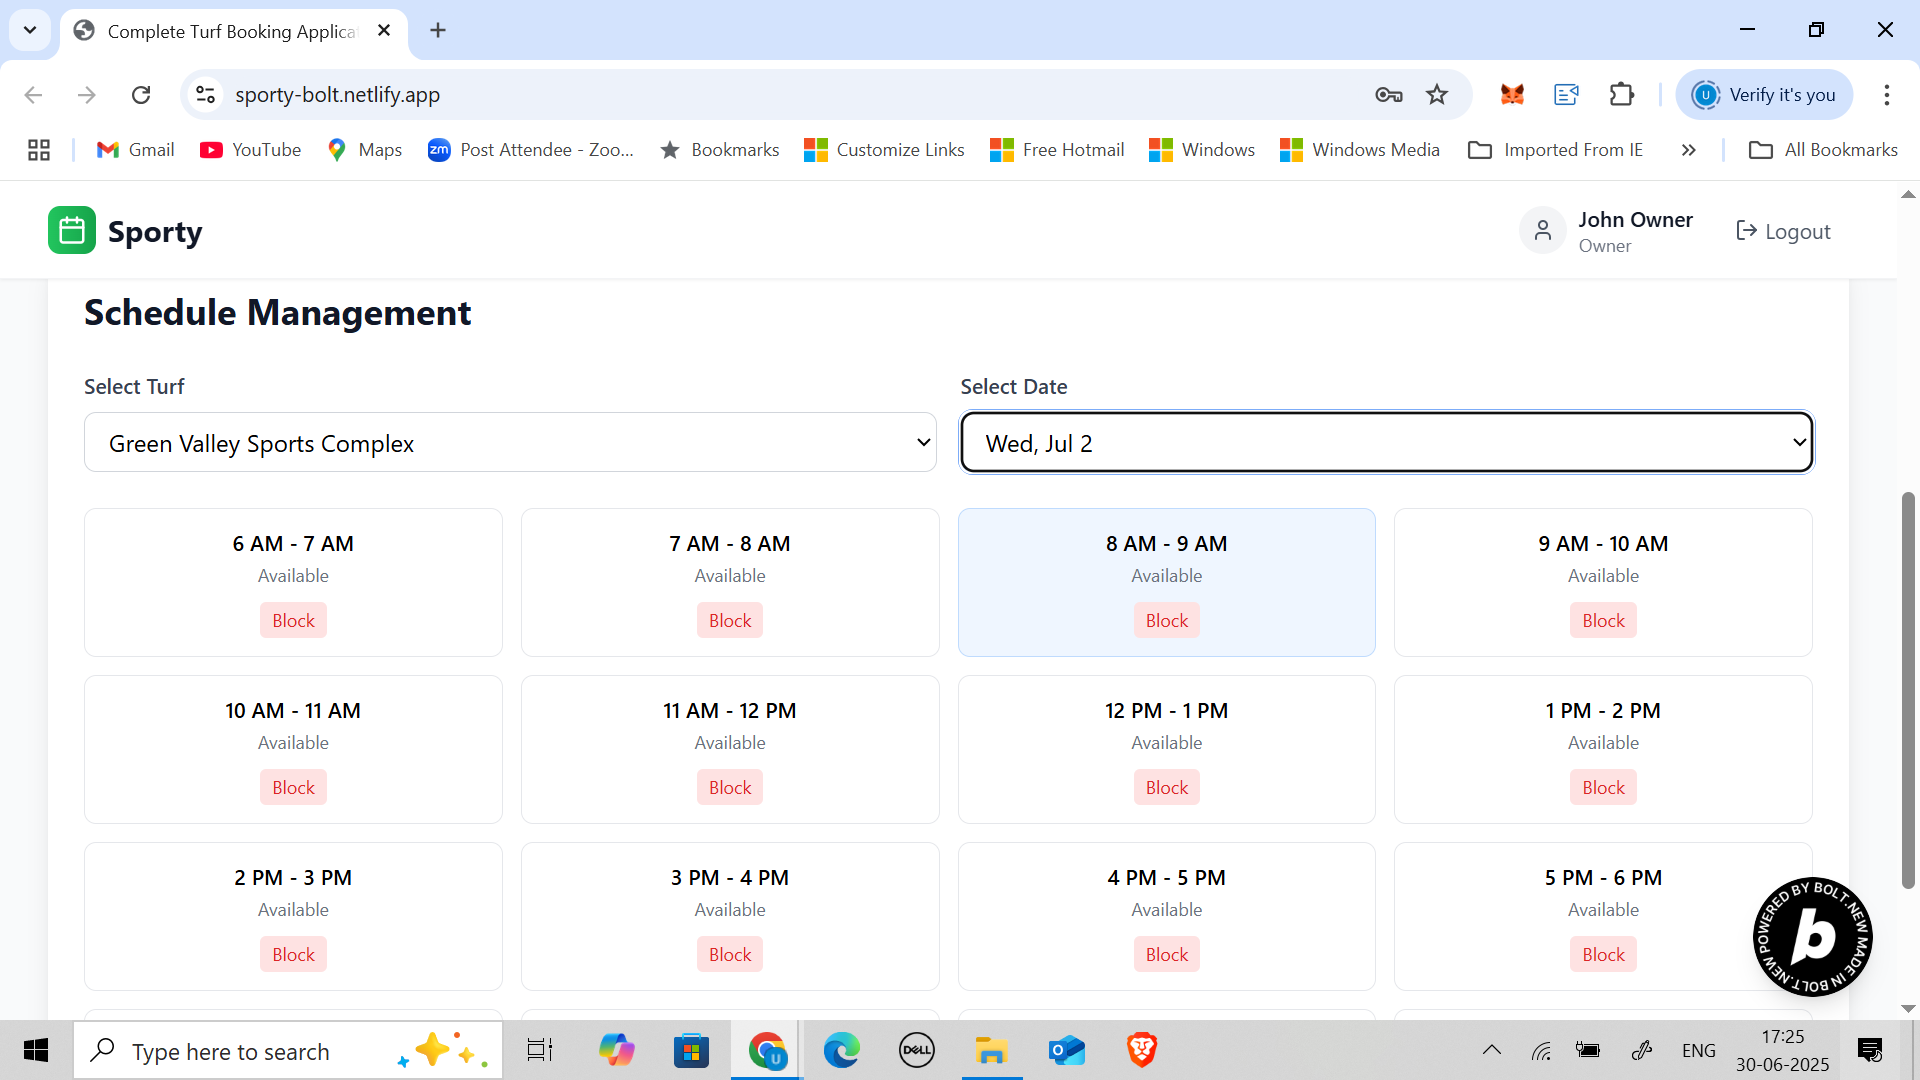Click Logout link
The image size is (1920, 1080).
tap(1783, 232)
